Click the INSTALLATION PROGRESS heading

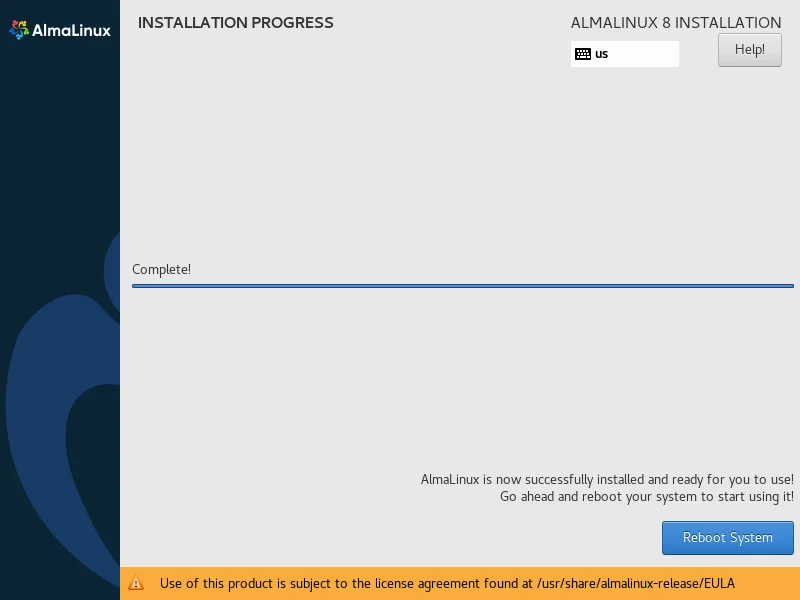click(x=236, y=23)
